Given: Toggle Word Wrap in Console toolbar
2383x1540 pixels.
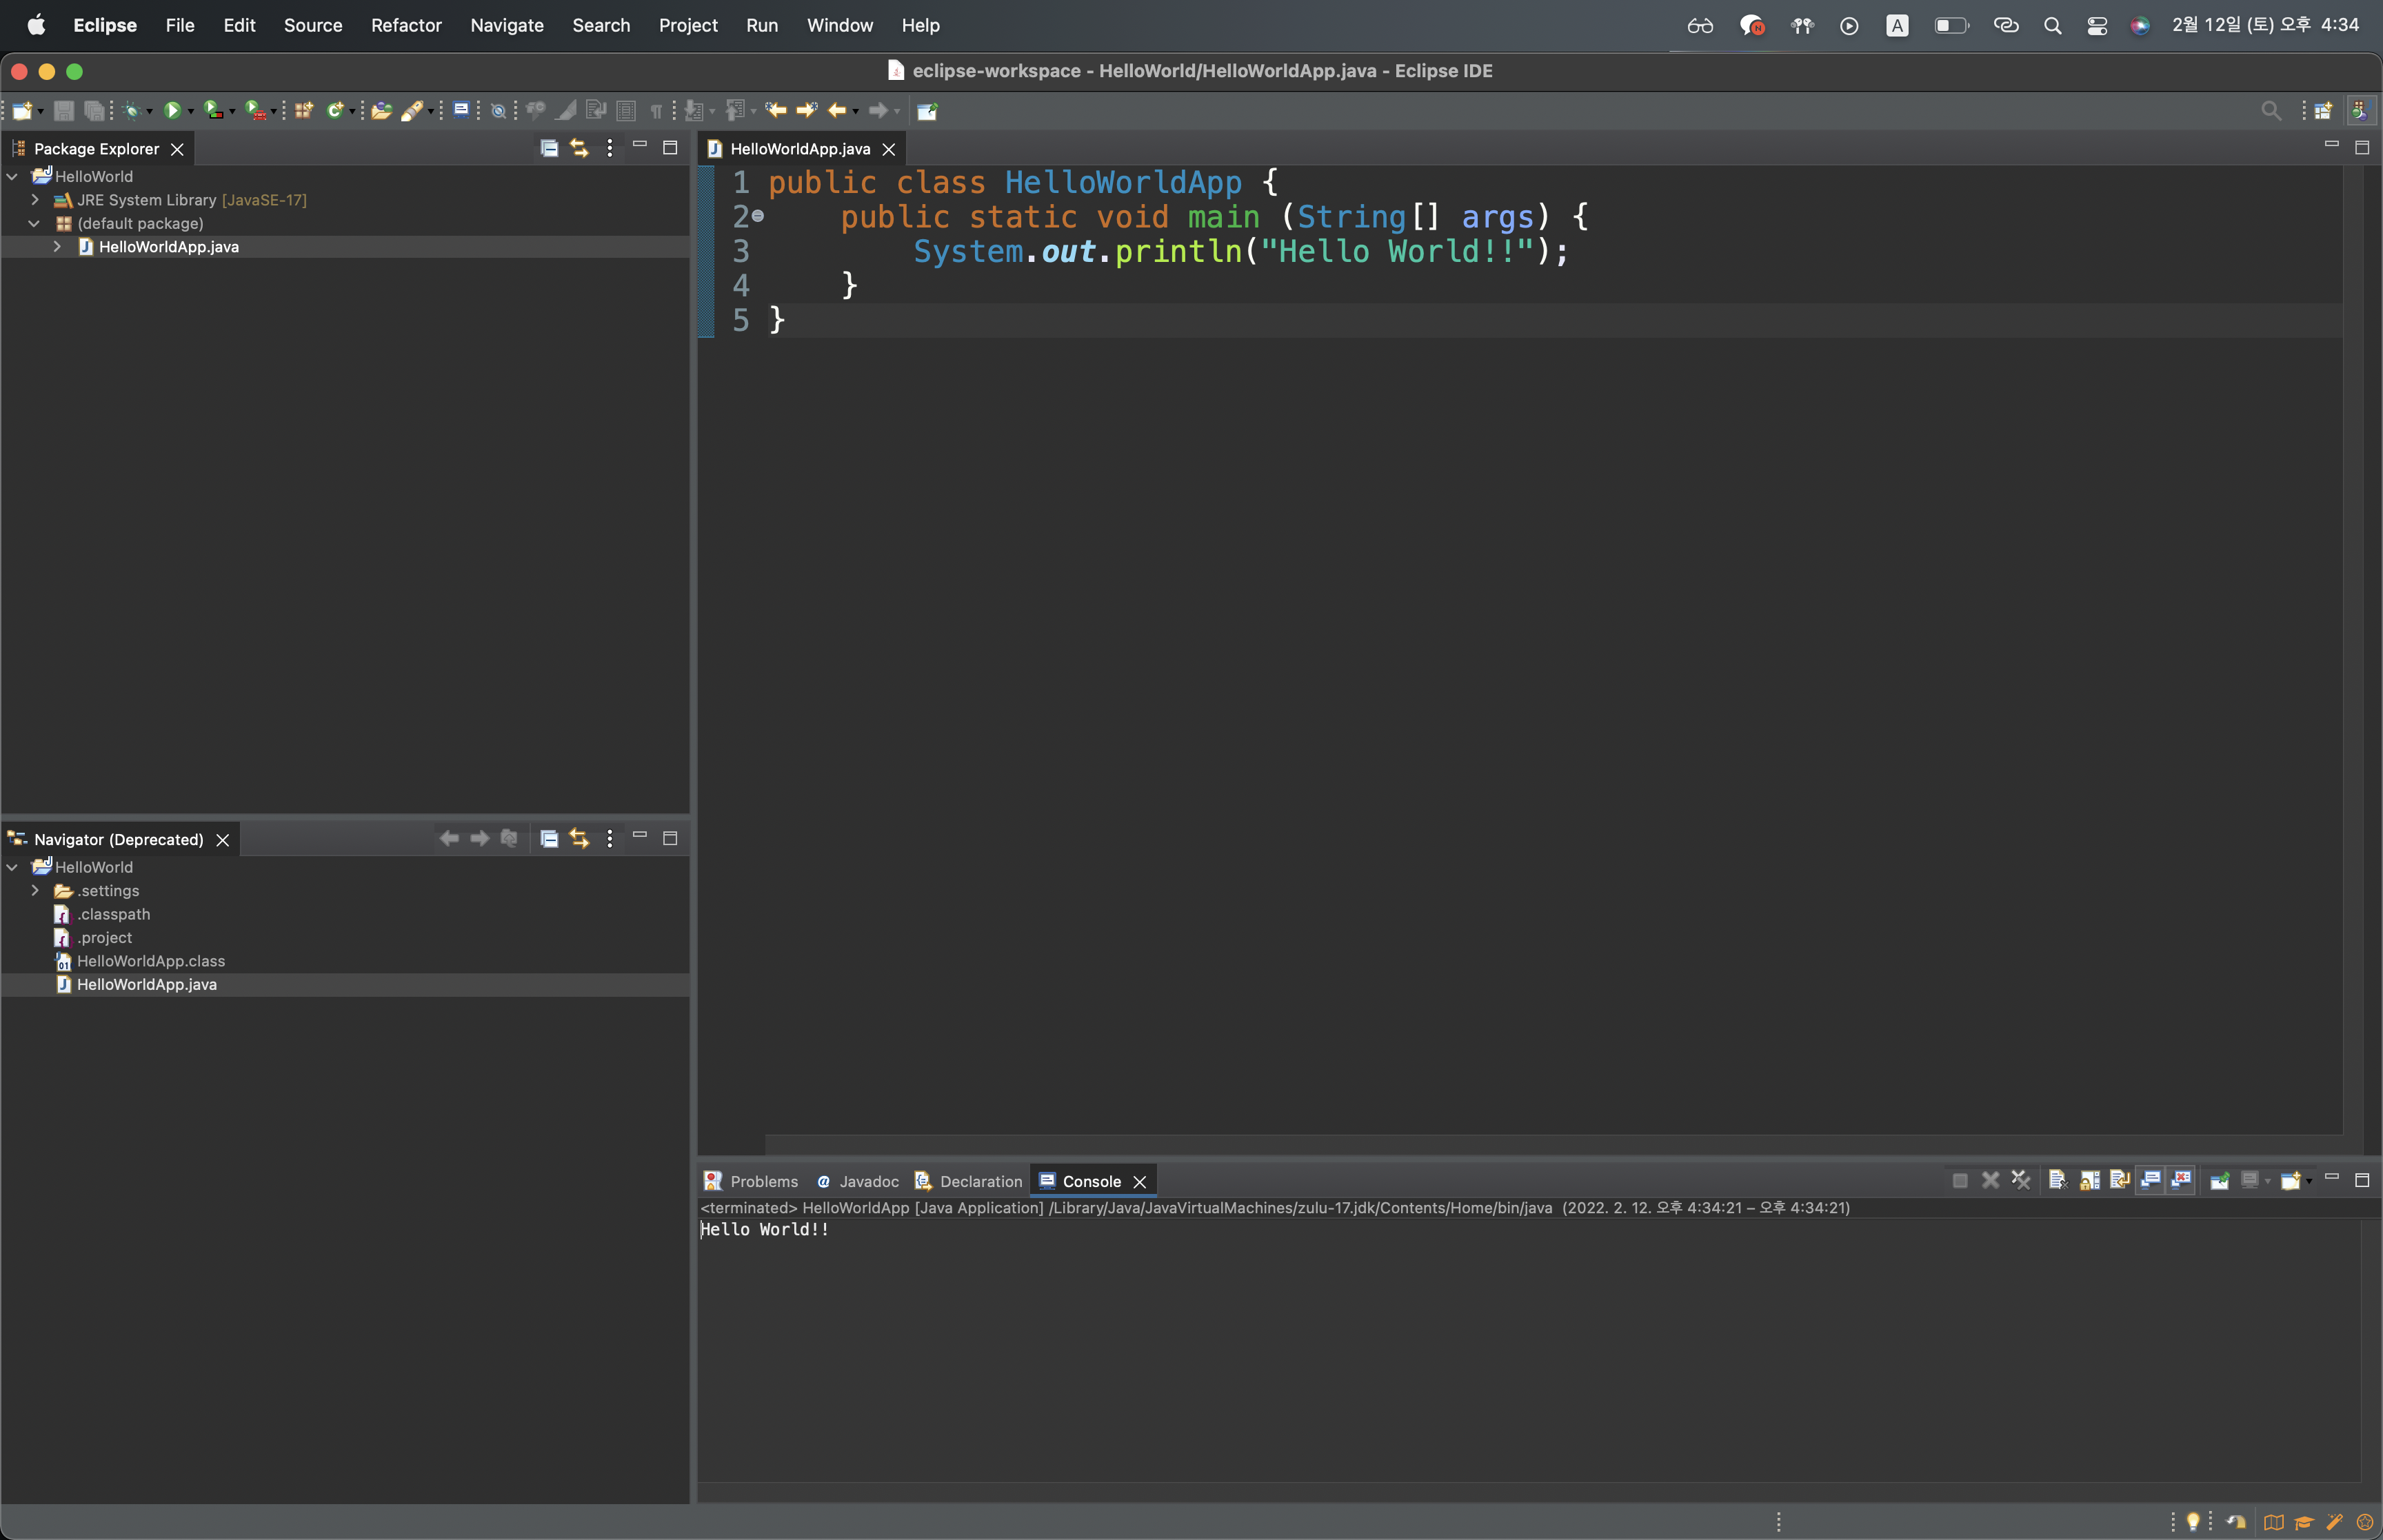Looking at the screenshot, I should pyautogui.click(x=2119, y=1181).
